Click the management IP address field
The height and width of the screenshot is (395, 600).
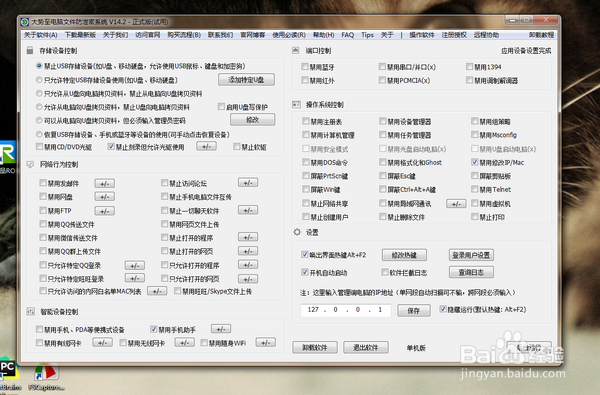click(x=346, y=310)
